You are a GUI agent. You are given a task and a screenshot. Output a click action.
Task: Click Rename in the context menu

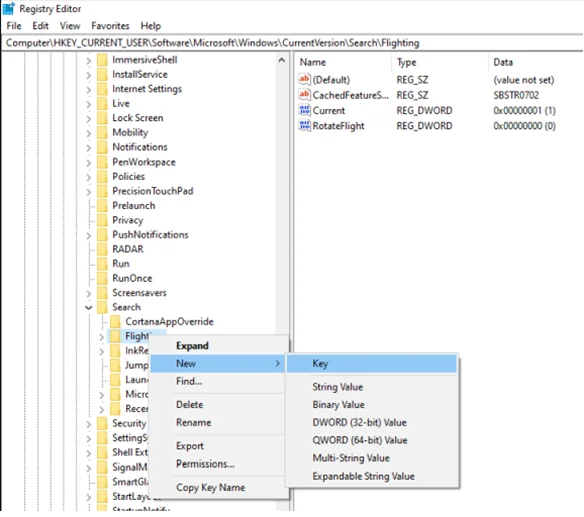(x=219, y=422)
